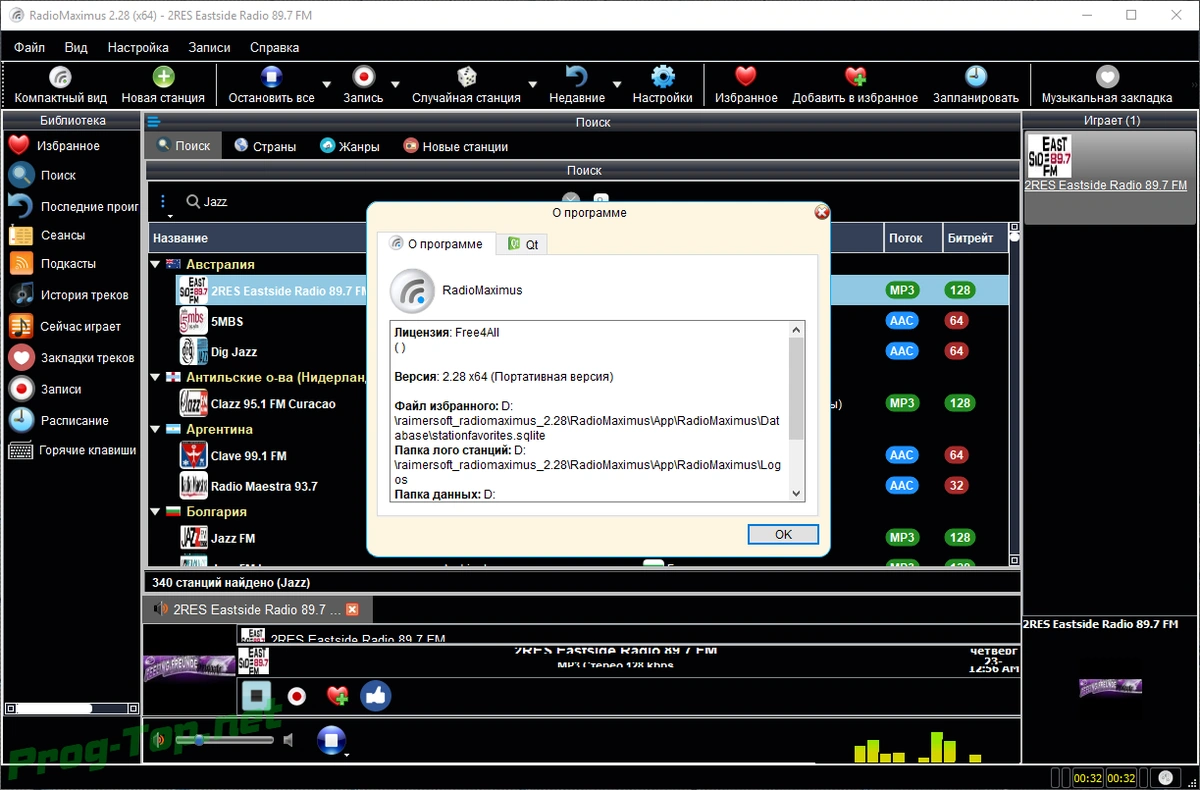The width and height of the screenshot is (1200, 790).
Task: Open Закладки треков in the sidebar
Action: (70, 358)
